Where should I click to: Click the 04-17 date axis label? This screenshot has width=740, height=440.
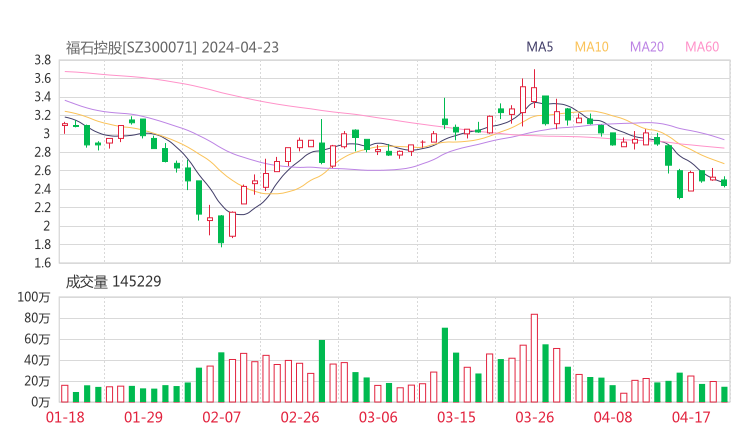[x=691, y=417]
